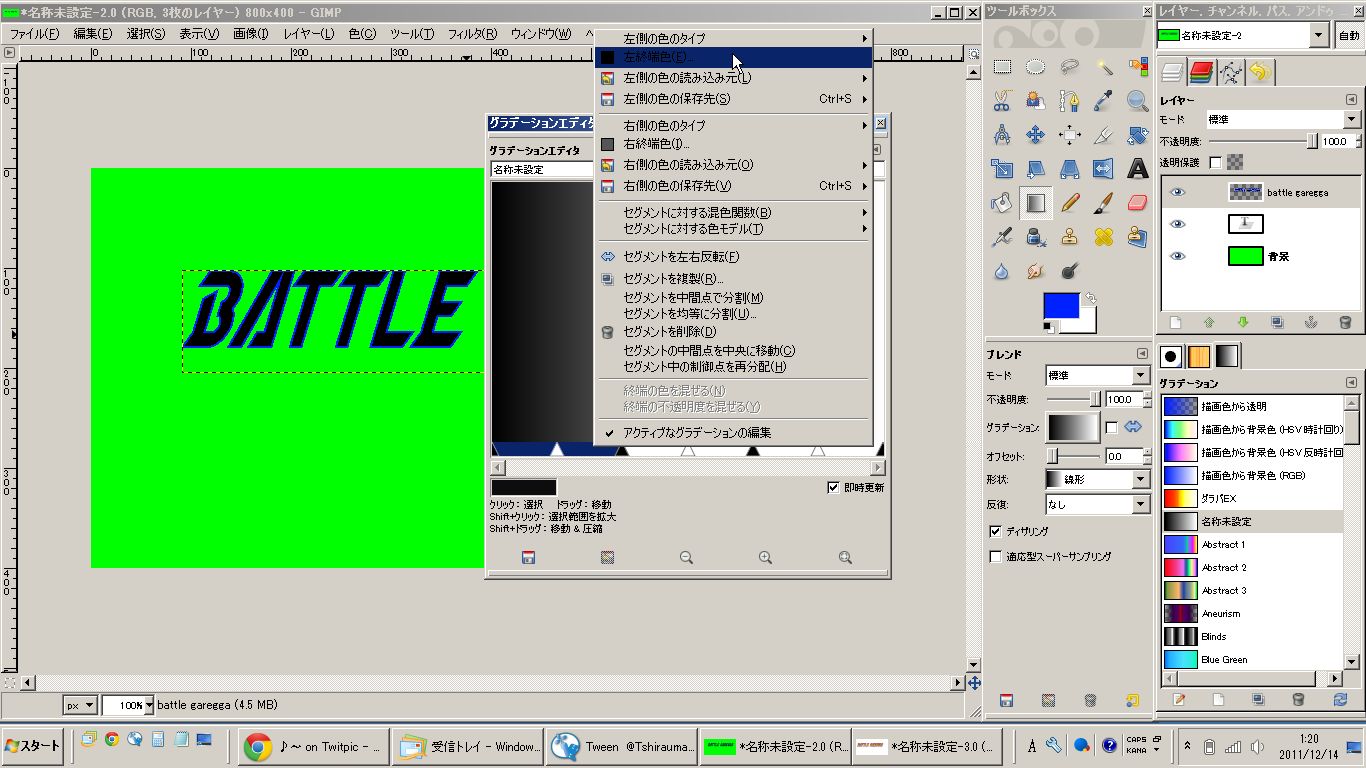1366x768 pixels.
Task: Toggle visibility of the text layer
Action: [x=1177, y=224]
